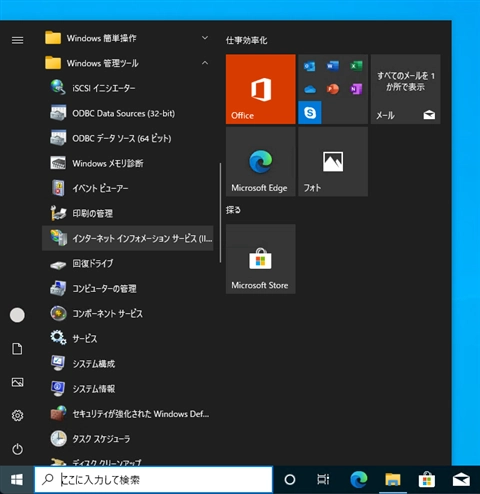
Task: Open システム構成
Action: (128, 364)
